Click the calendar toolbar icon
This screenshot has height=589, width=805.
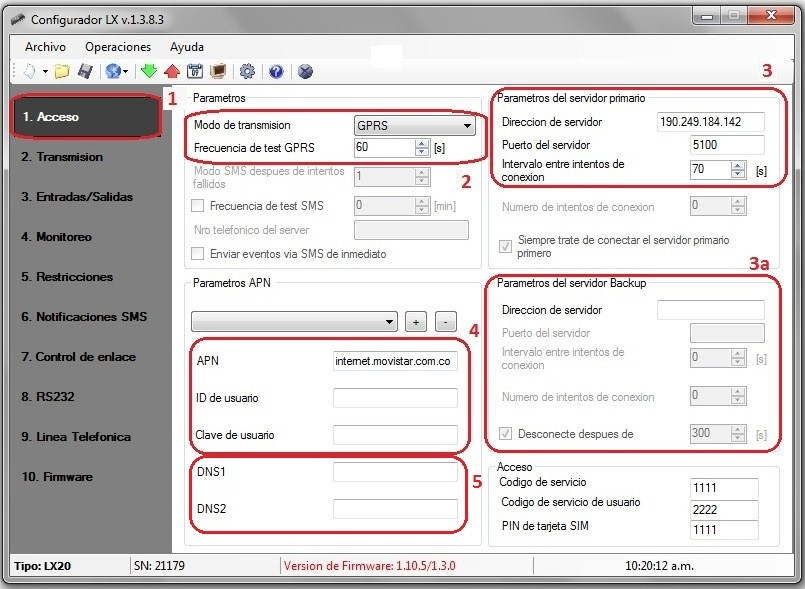pyautogui.click(x=195, y=71)
